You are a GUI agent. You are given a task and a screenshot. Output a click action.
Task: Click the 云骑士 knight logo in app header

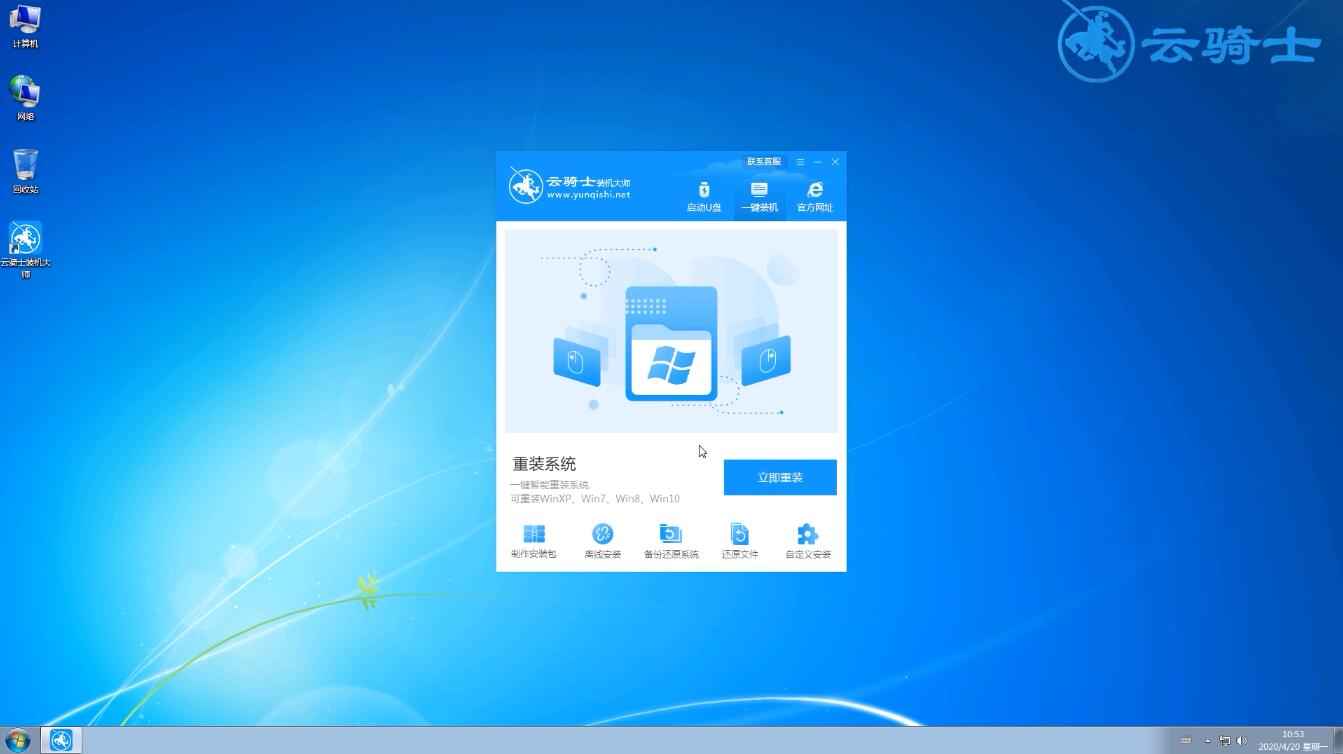click(x=526, y=186)
